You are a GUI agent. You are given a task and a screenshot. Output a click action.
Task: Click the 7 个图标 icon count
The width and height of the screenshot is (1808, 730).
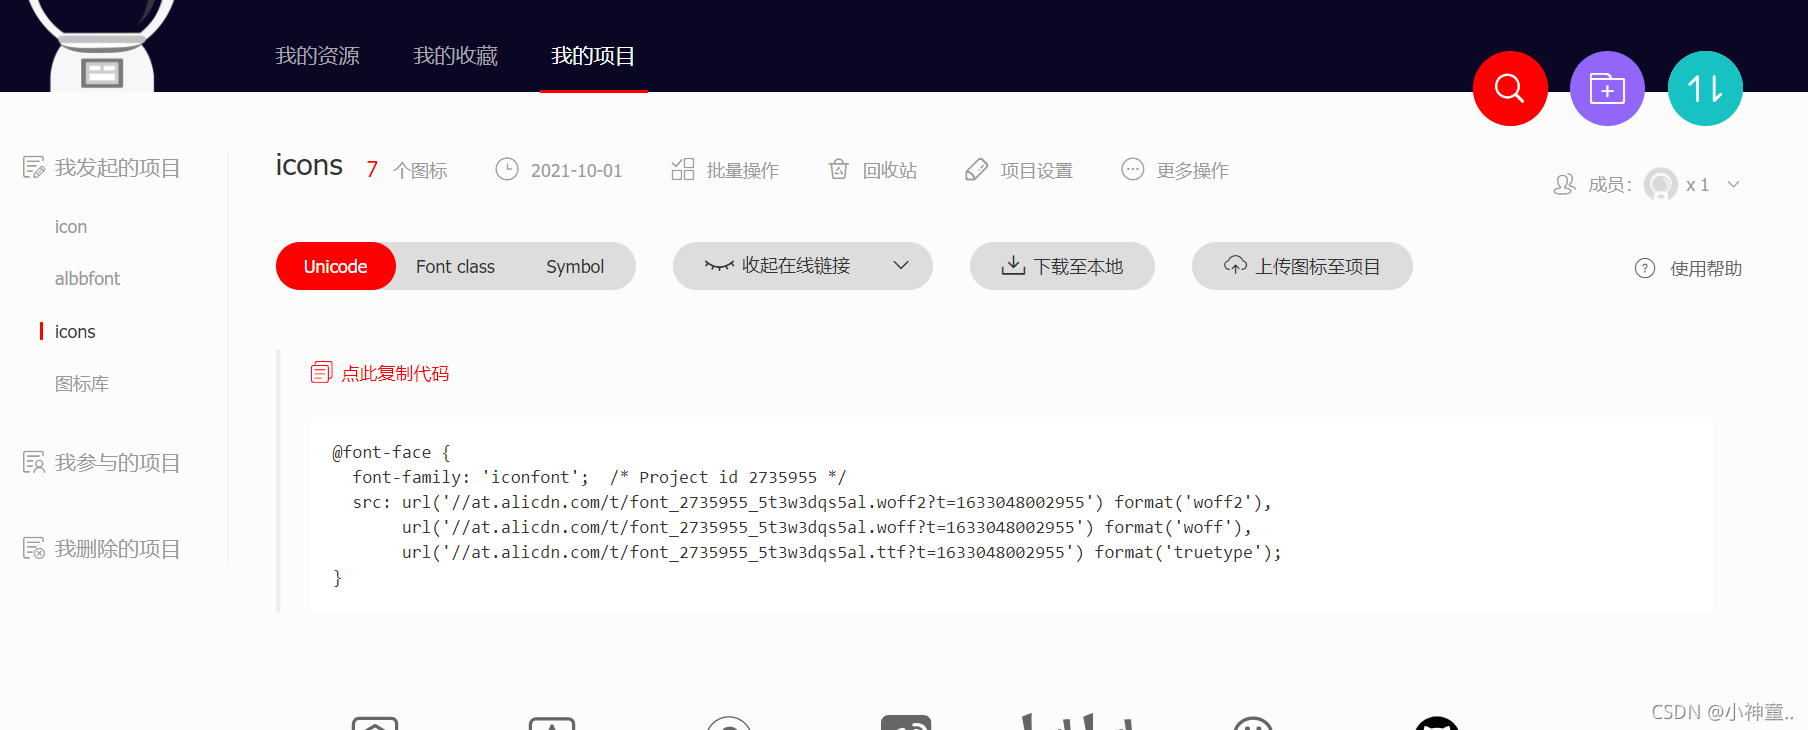point(407,170)
